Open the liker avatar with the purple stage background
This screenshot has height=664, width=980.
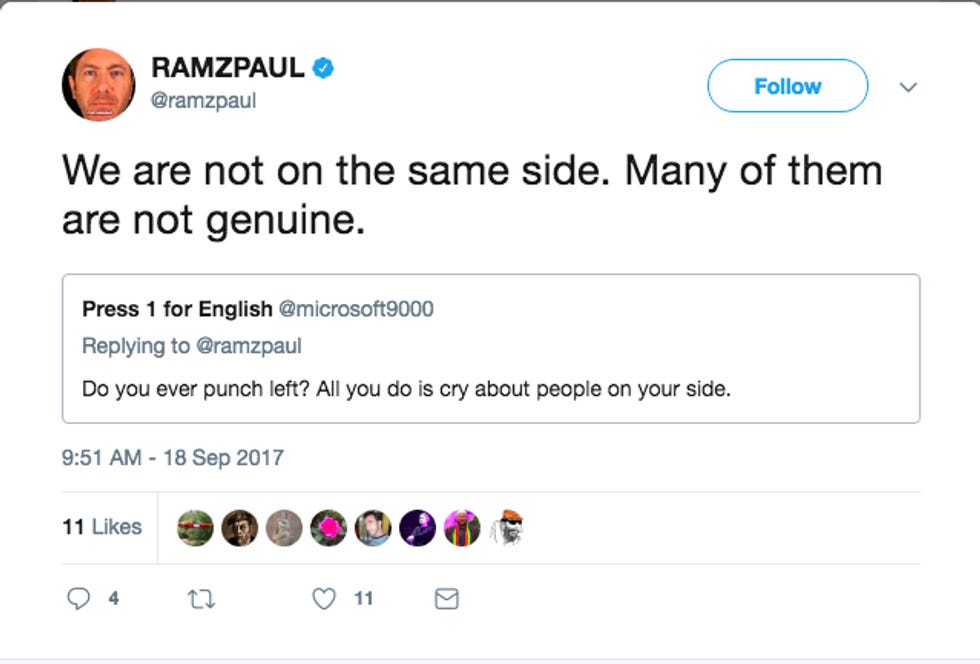(417, 527)
